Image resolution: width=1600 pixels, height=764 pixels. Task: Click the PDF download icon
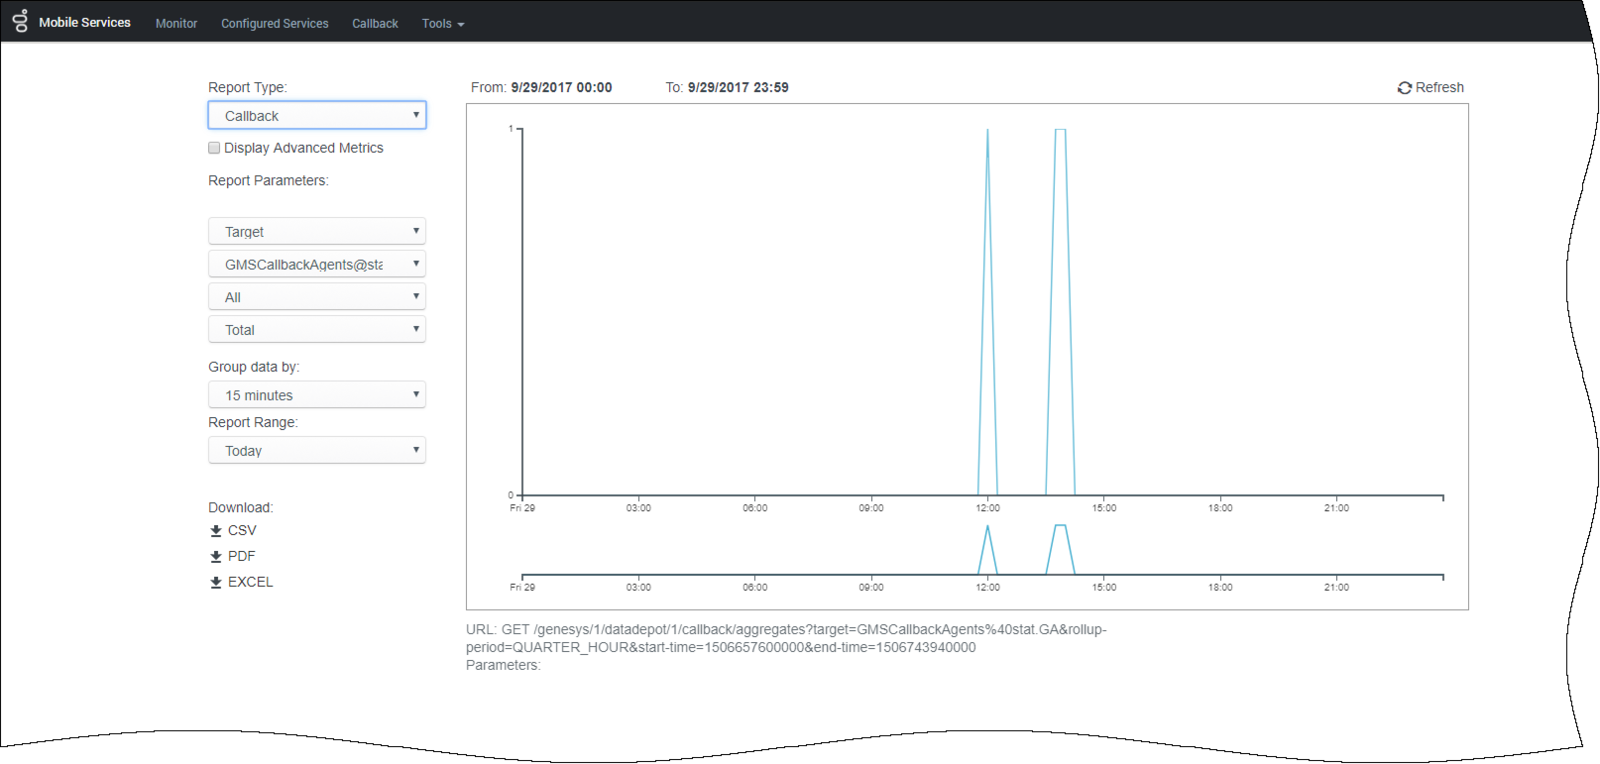click(x=215, y=557)
